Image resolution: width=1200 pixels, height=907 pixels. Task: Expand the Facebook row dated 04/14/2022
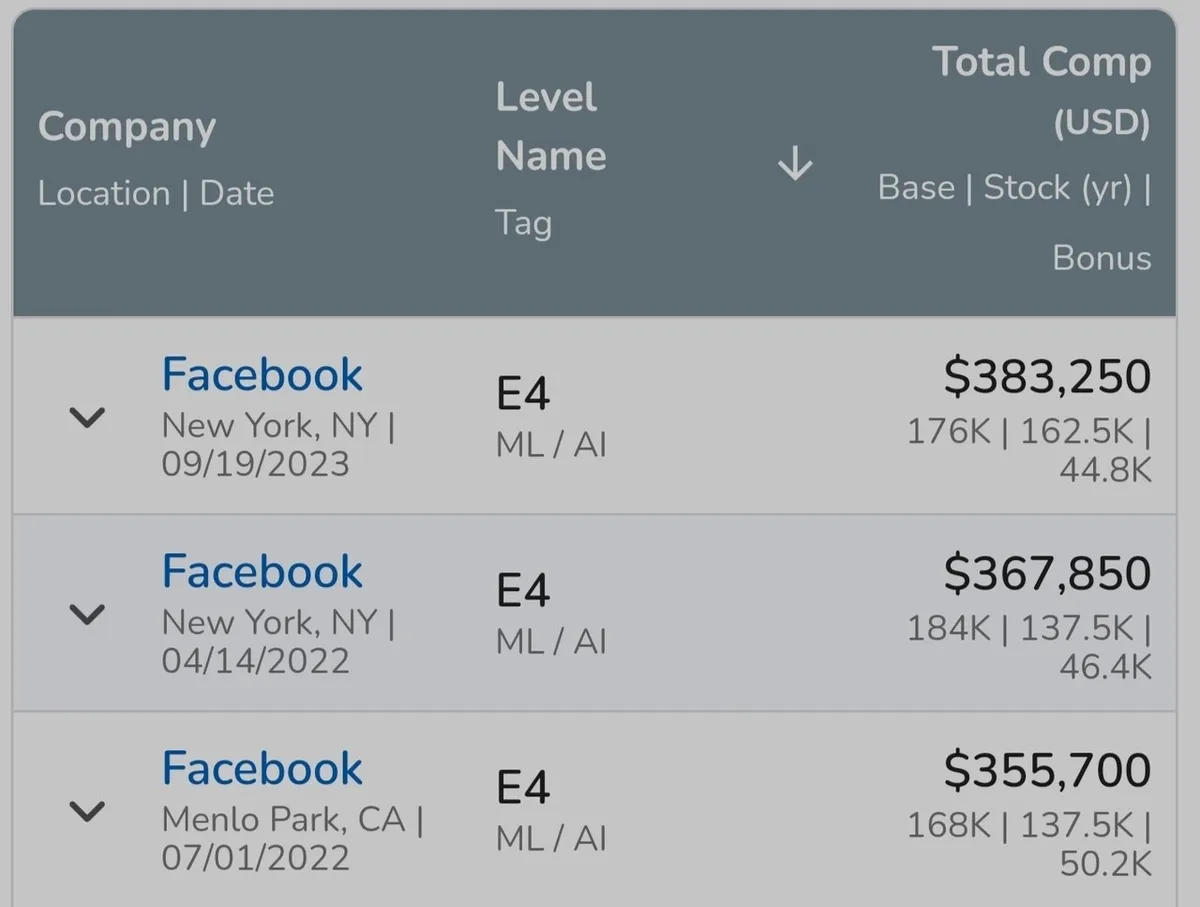pos(87,614)
